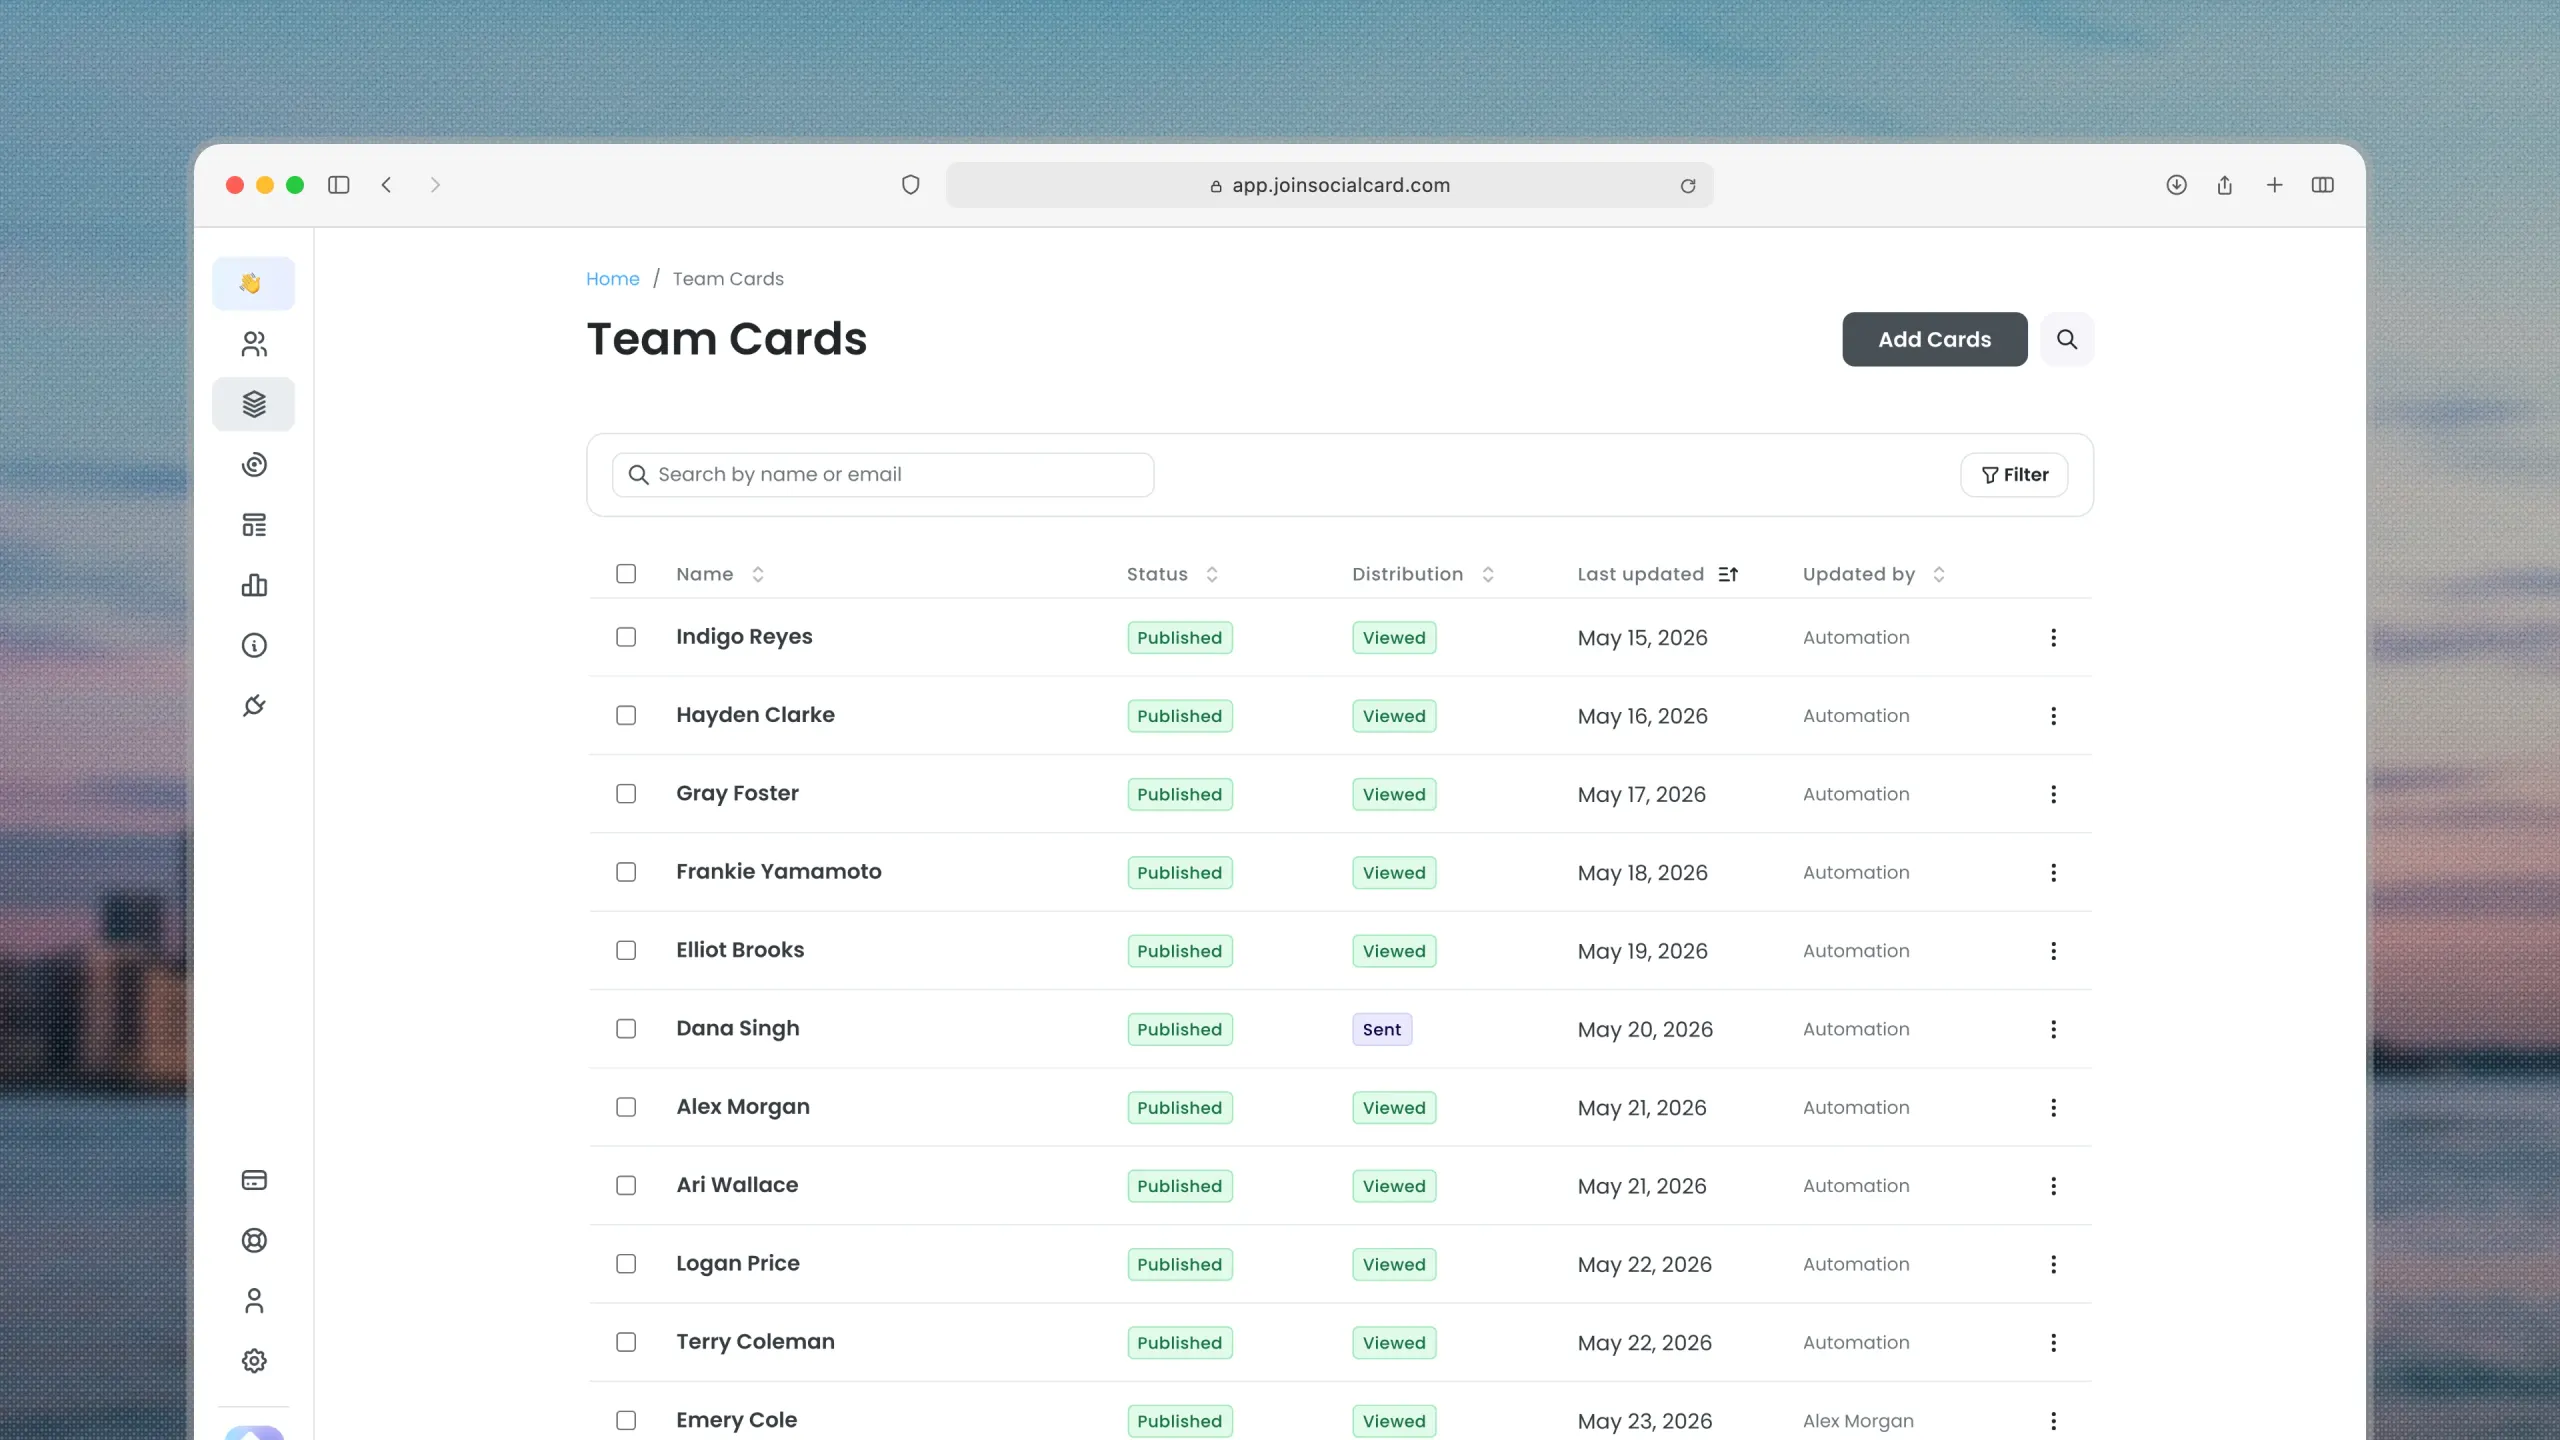Click the Team Cards breadcrumb item

728,279
